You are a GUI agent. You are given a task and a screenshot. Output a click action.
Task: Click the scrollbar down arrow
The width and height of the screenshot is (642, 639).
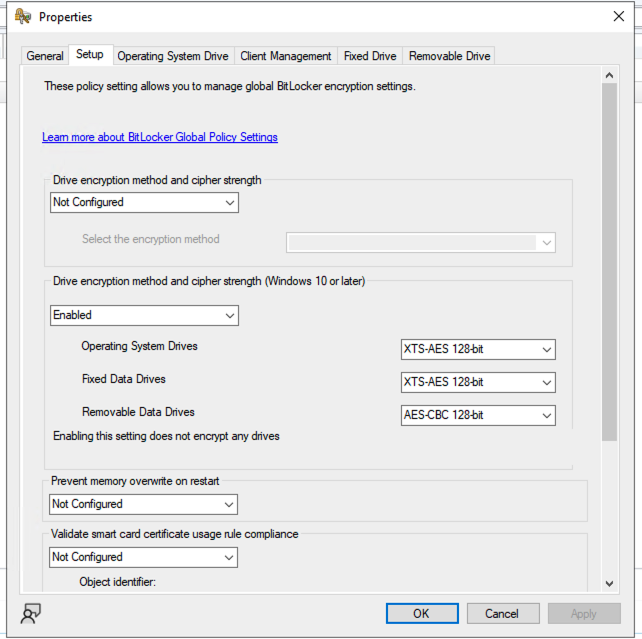pyautogui.click(x=609, y=584)
